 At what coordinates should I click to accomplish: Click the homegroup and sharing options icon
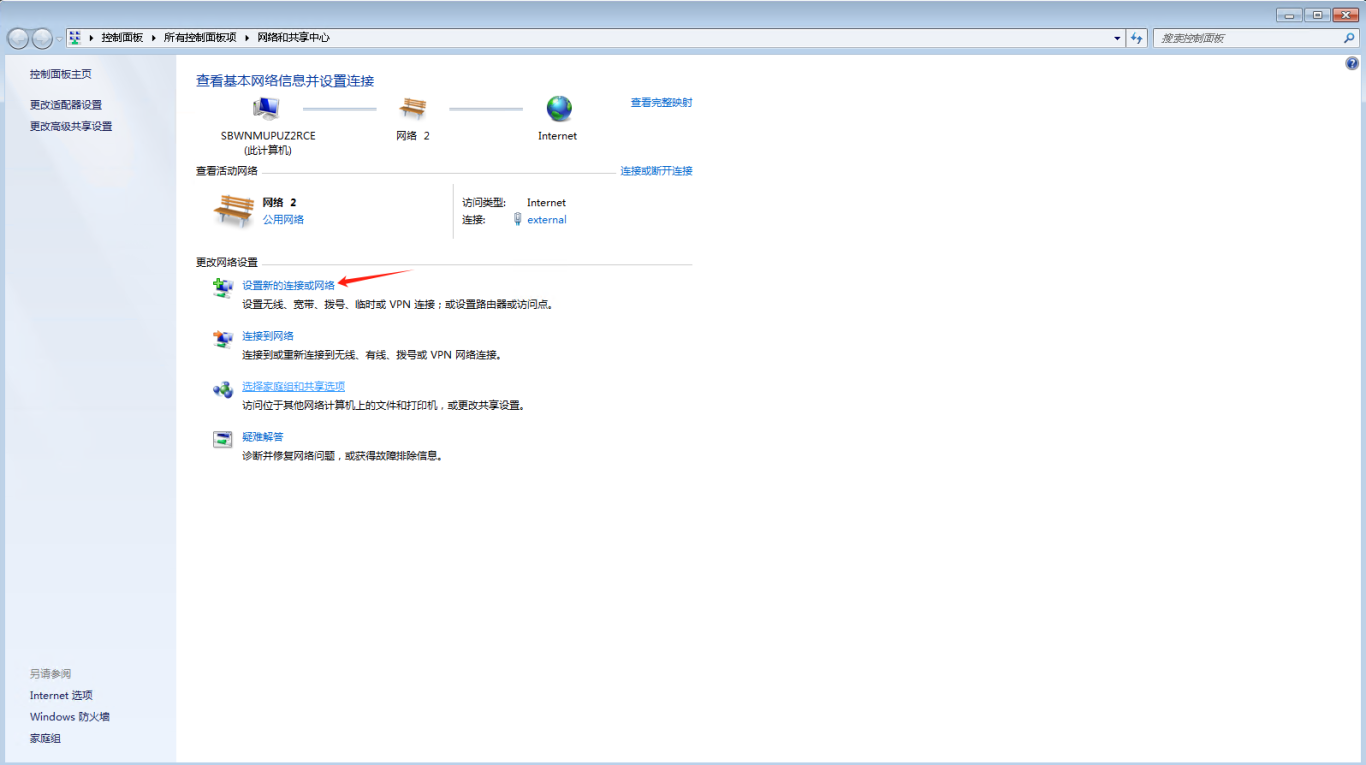point(222,390)
